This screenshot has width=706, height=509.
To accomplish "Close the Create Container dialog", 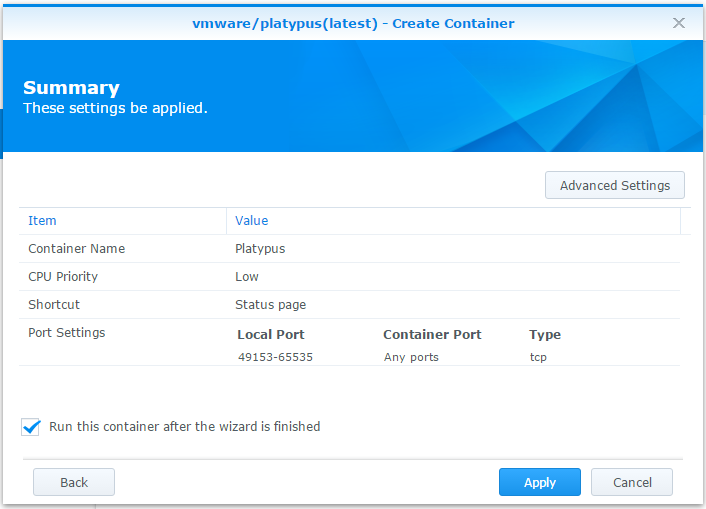I will [x=679, y=22].
